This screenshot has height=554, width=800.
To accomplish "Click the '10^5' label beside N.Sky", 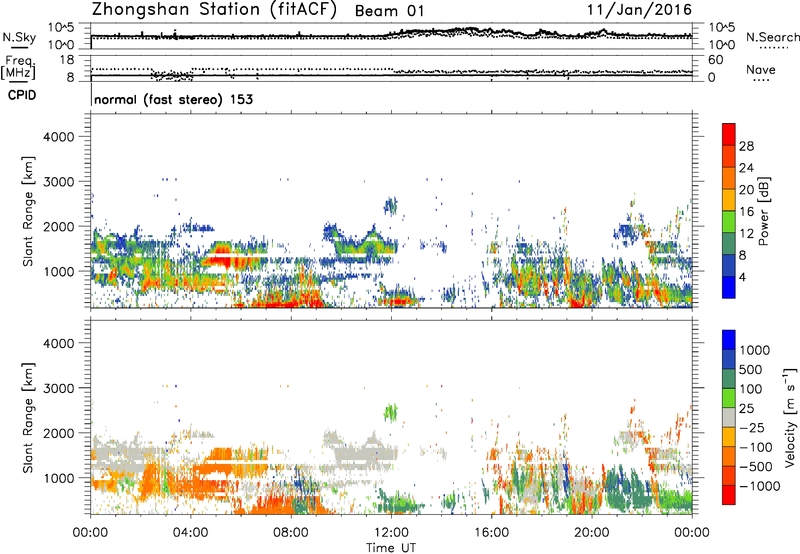I will click(x=61, y=28).
